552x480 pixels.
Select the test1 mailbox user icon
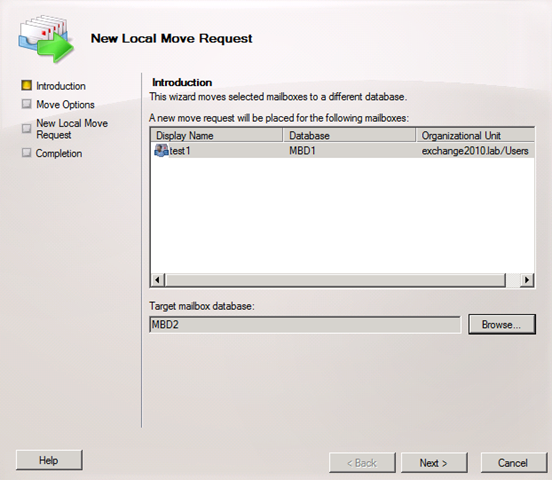point(161,151)
